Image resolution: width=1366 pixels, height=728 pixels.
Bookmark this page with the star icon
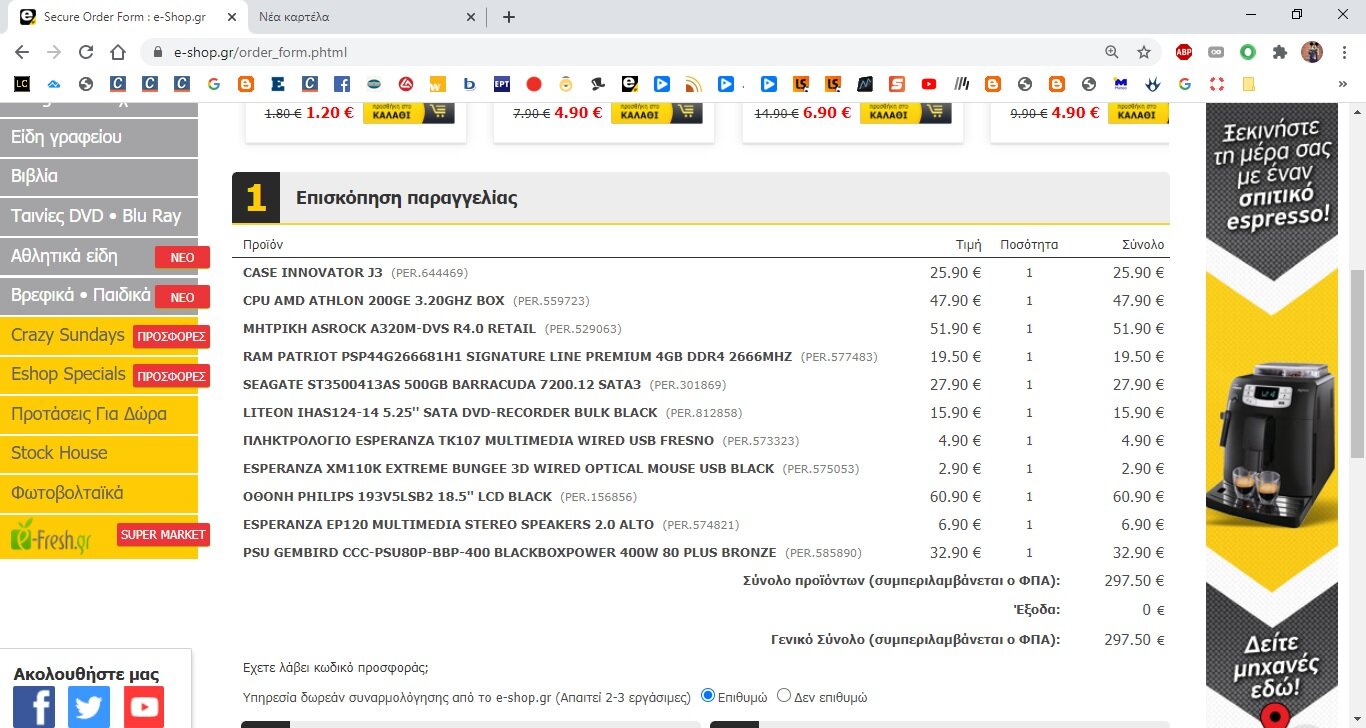1144,52
